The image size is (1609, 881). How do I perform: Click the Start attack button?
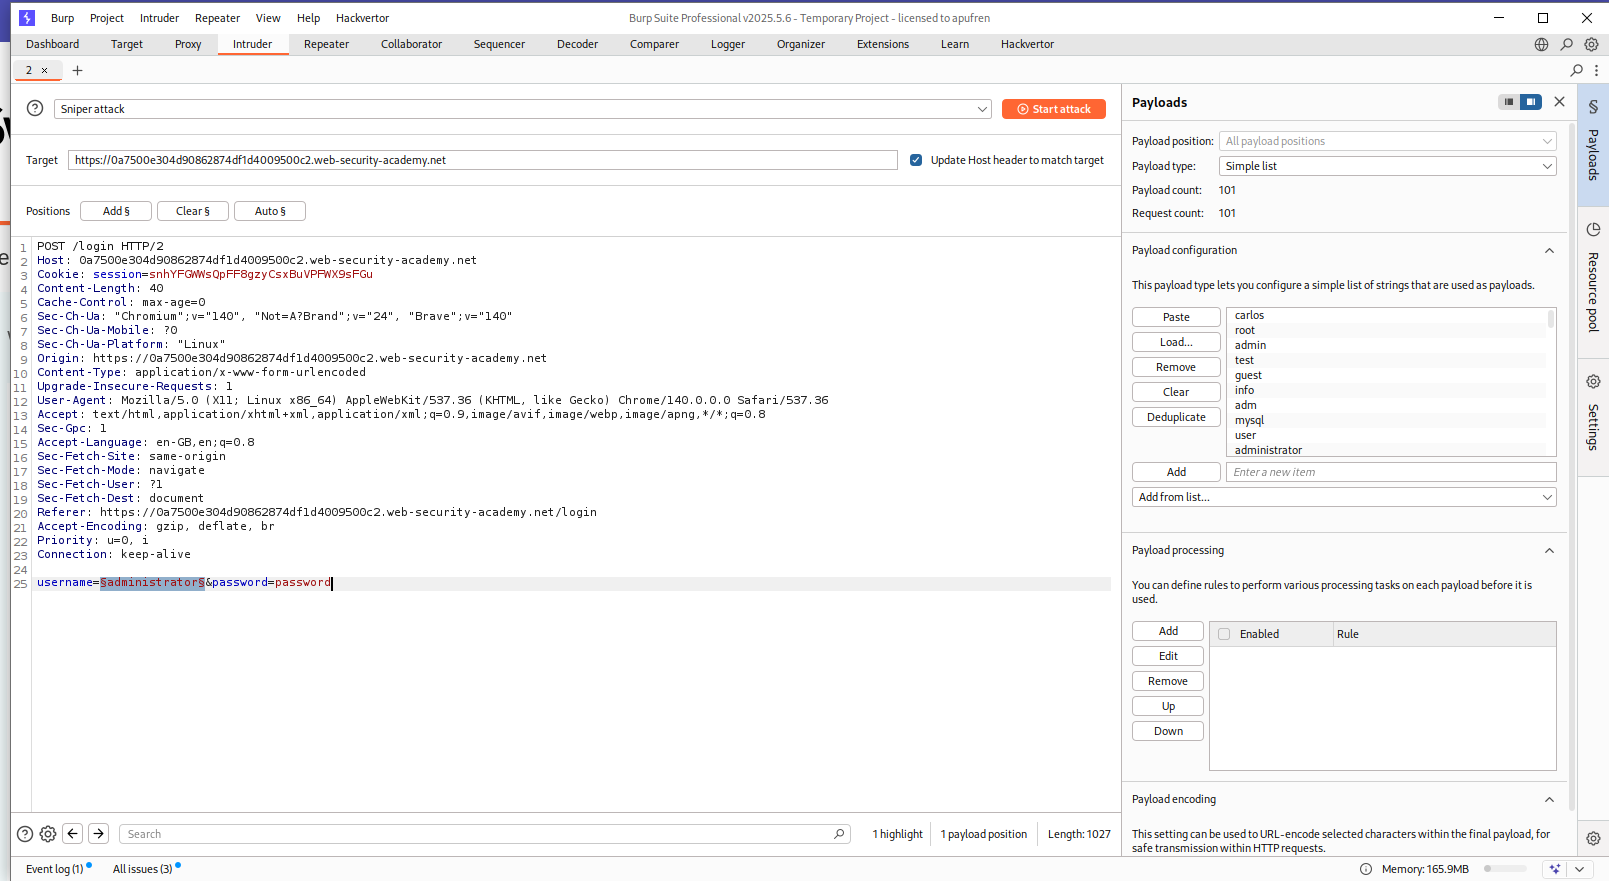click(x=1053, y=109)
